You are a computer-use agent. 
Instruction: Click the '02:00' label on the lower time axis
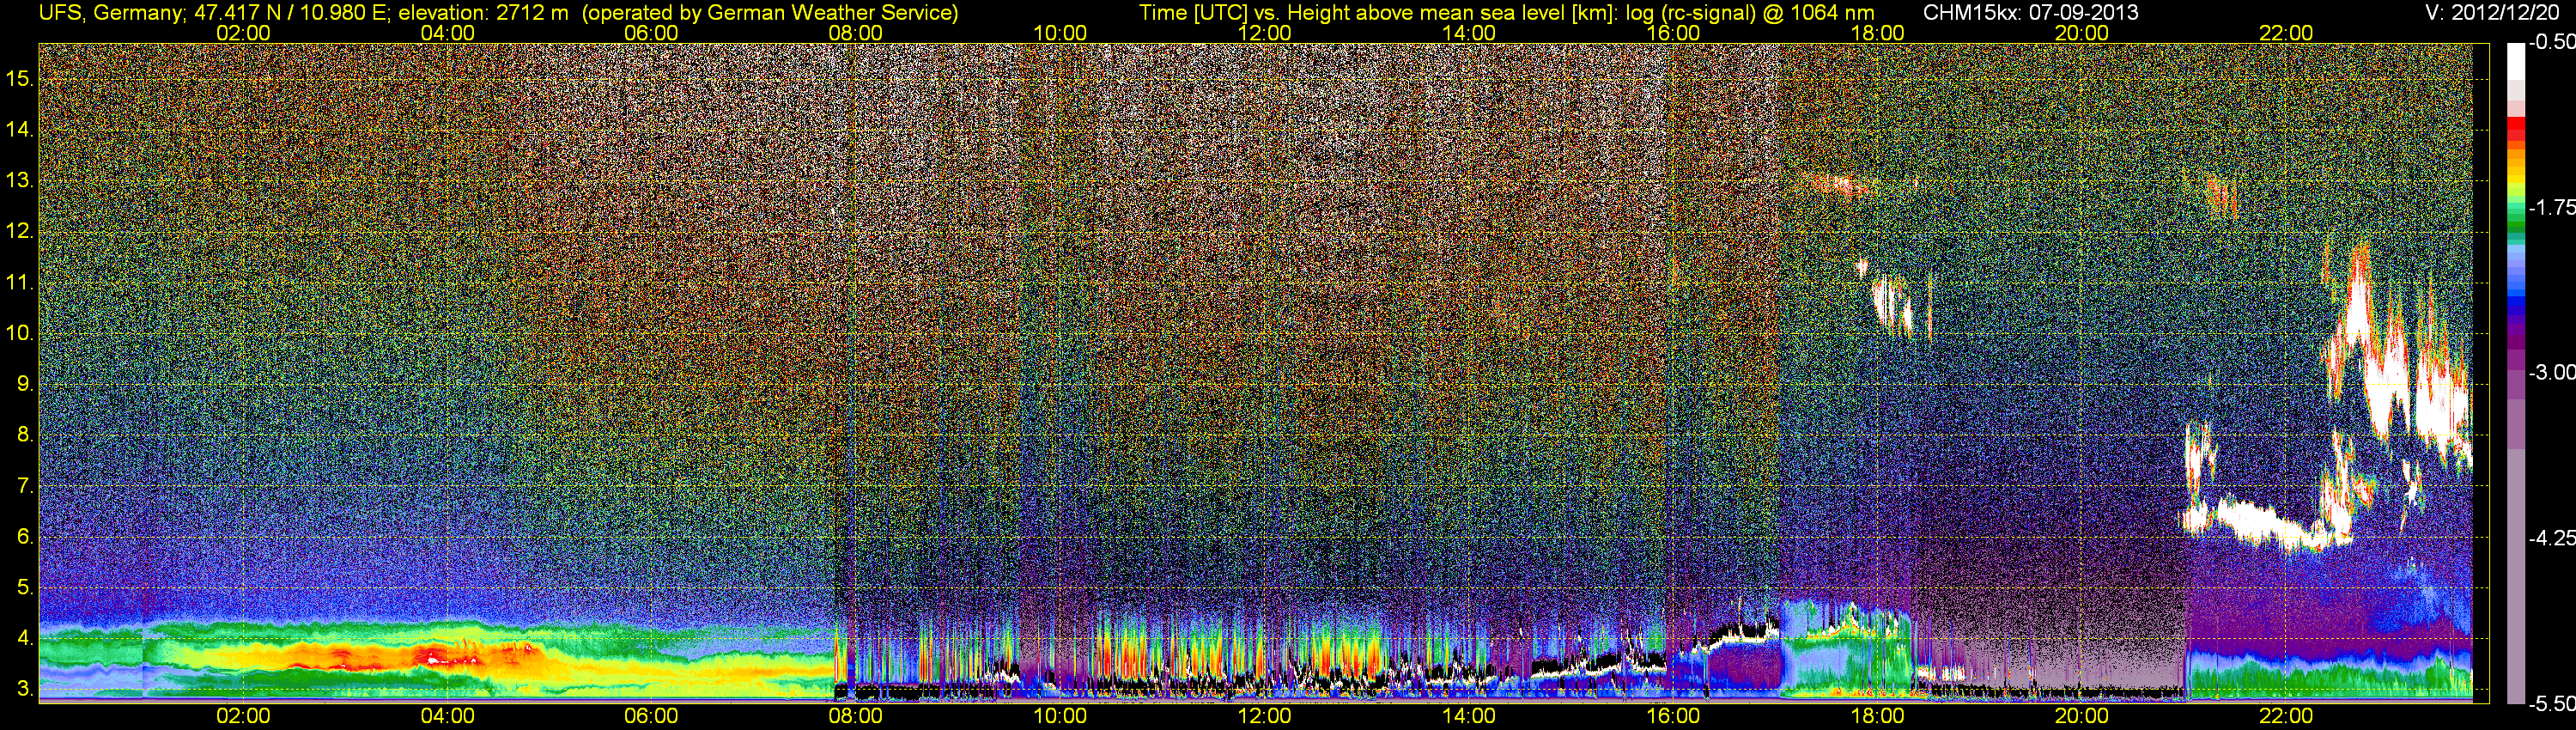(x=243, y=716)
